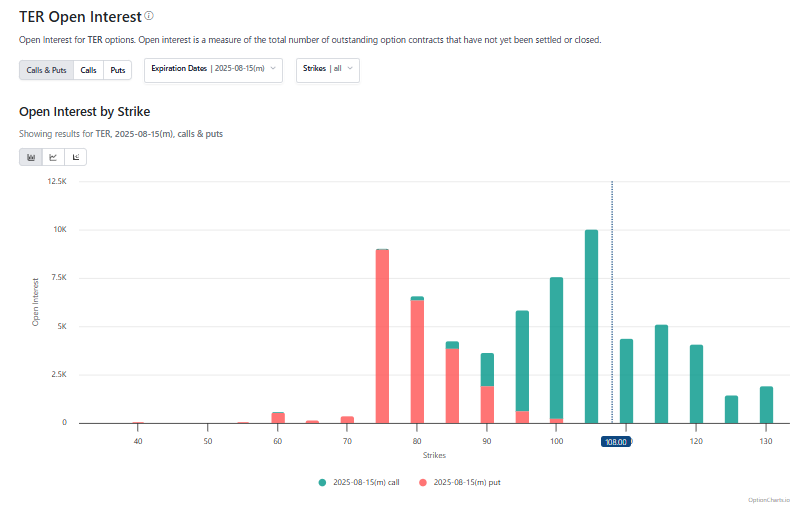Show only Puts open interest
Image resolution: width=810 pixels, height=508 pixels.
tap(118, 71)
